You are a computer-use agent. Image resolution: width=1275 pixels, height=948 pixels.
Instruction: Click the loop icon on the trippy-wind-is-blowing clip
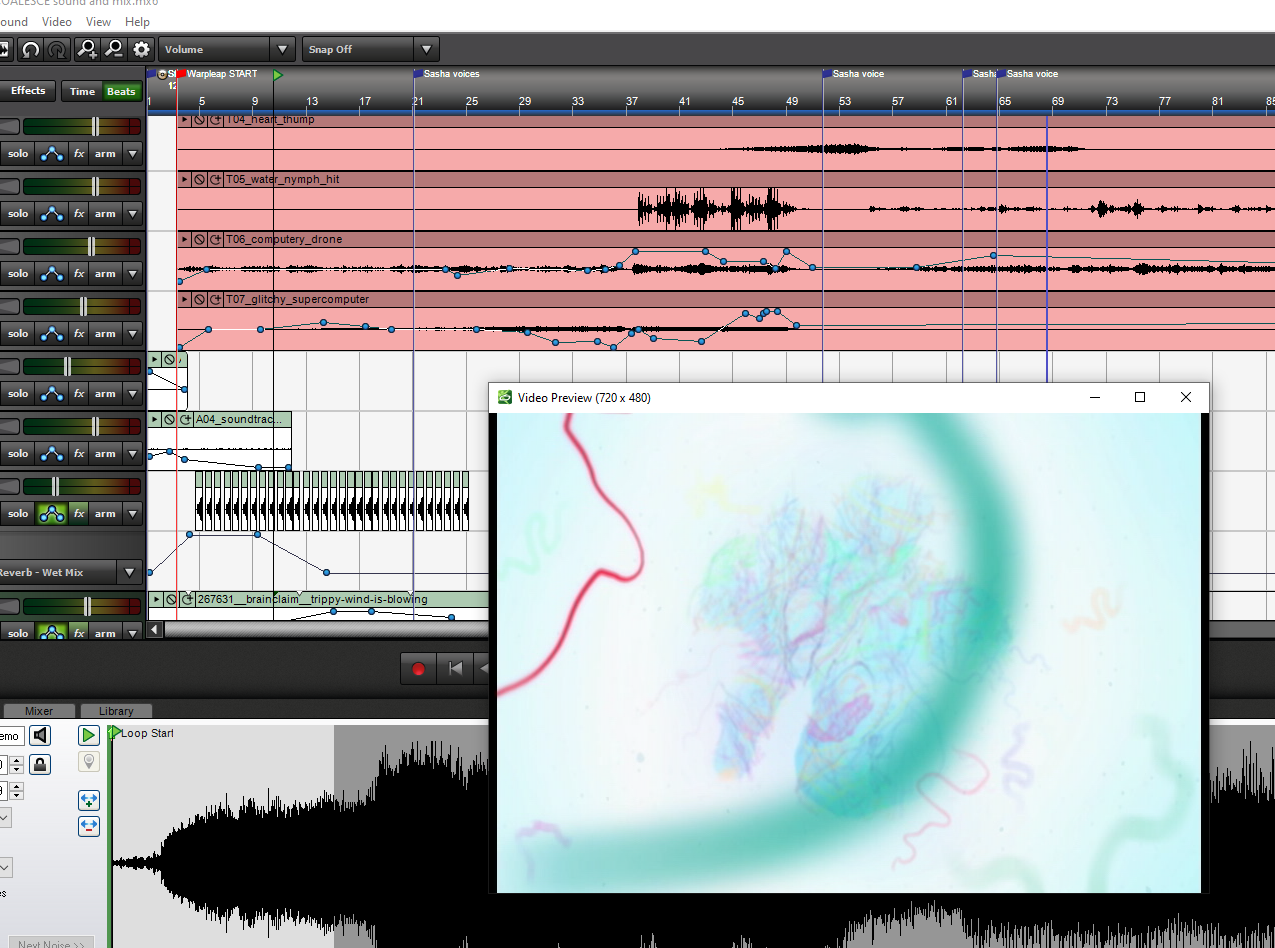[187, 600]
